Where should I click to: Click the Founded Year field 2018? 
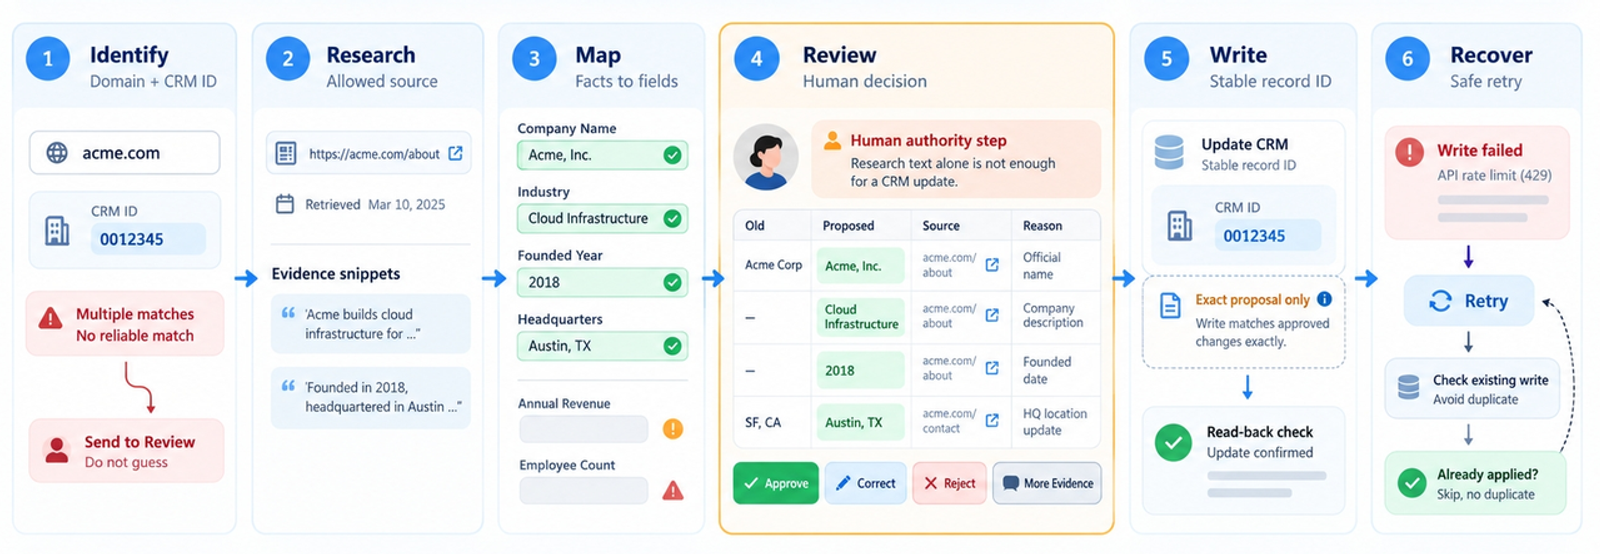click(x=602, y=282)
